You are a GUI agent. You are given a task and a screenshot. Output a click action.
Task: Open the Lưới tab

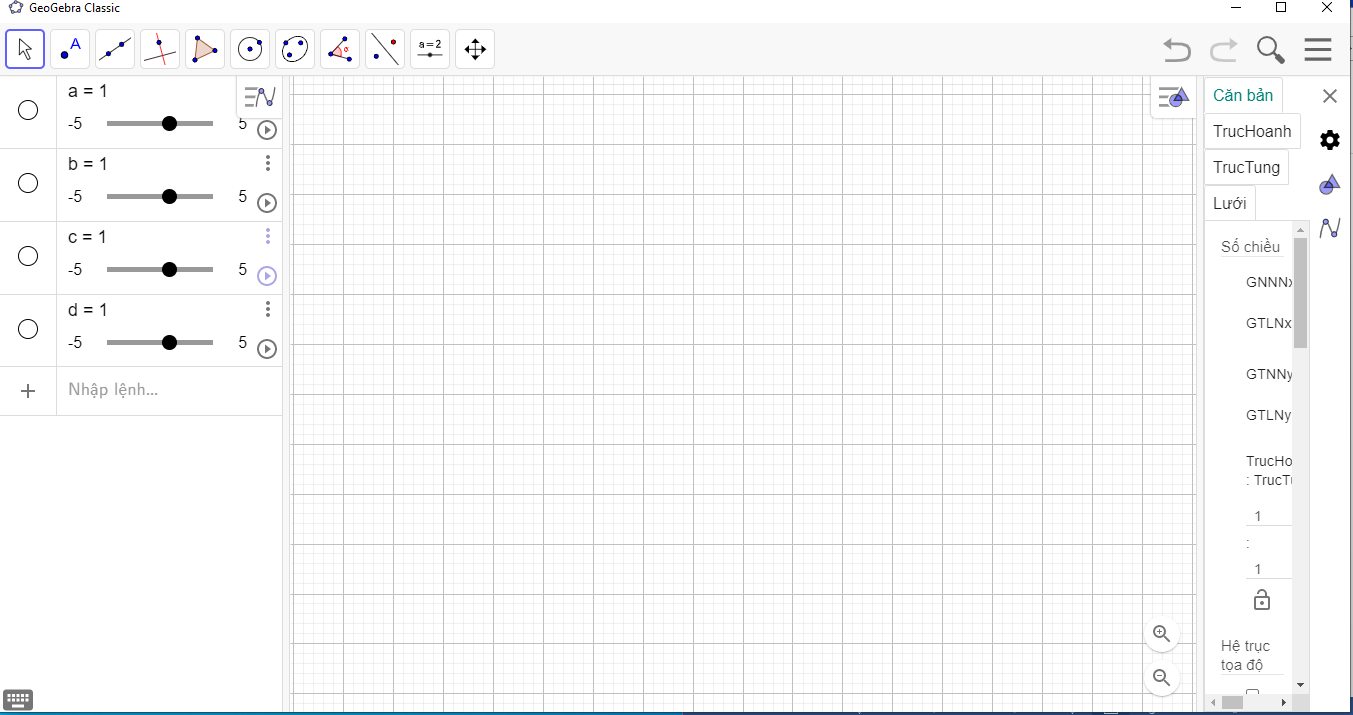(x=1229, y=203)
